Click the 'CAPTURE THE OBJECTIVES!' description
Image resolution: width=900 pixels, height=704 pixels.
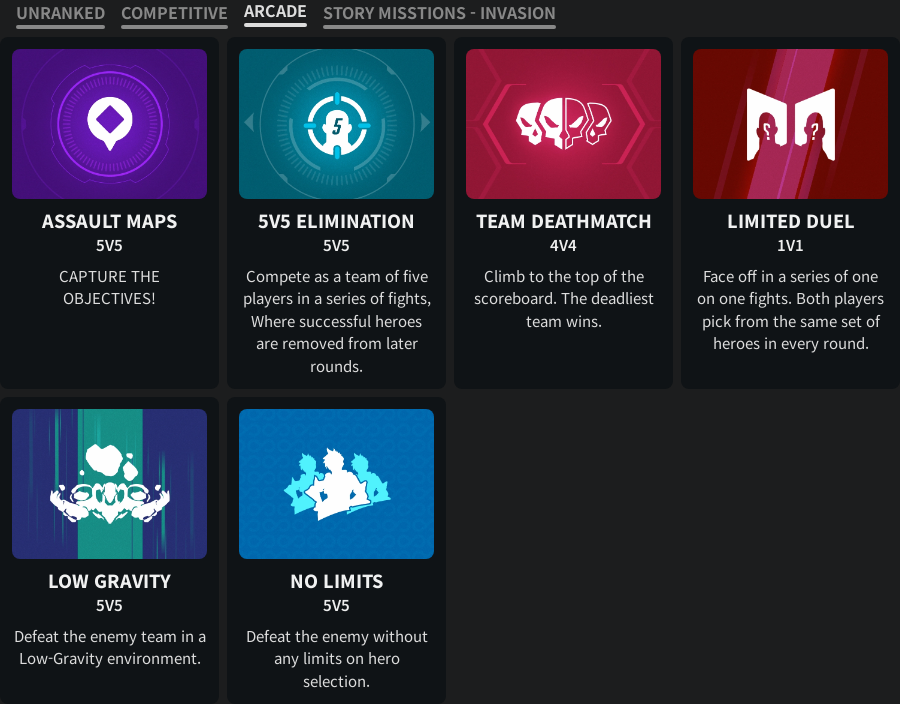(x=110, y=287)
